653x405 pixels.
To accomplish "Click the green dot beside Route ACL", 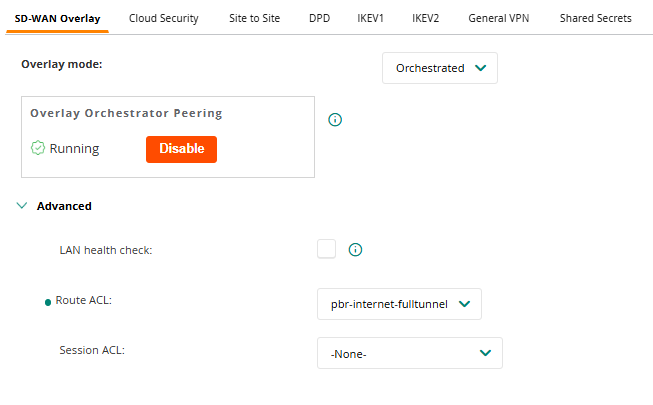I will [48, 302].
